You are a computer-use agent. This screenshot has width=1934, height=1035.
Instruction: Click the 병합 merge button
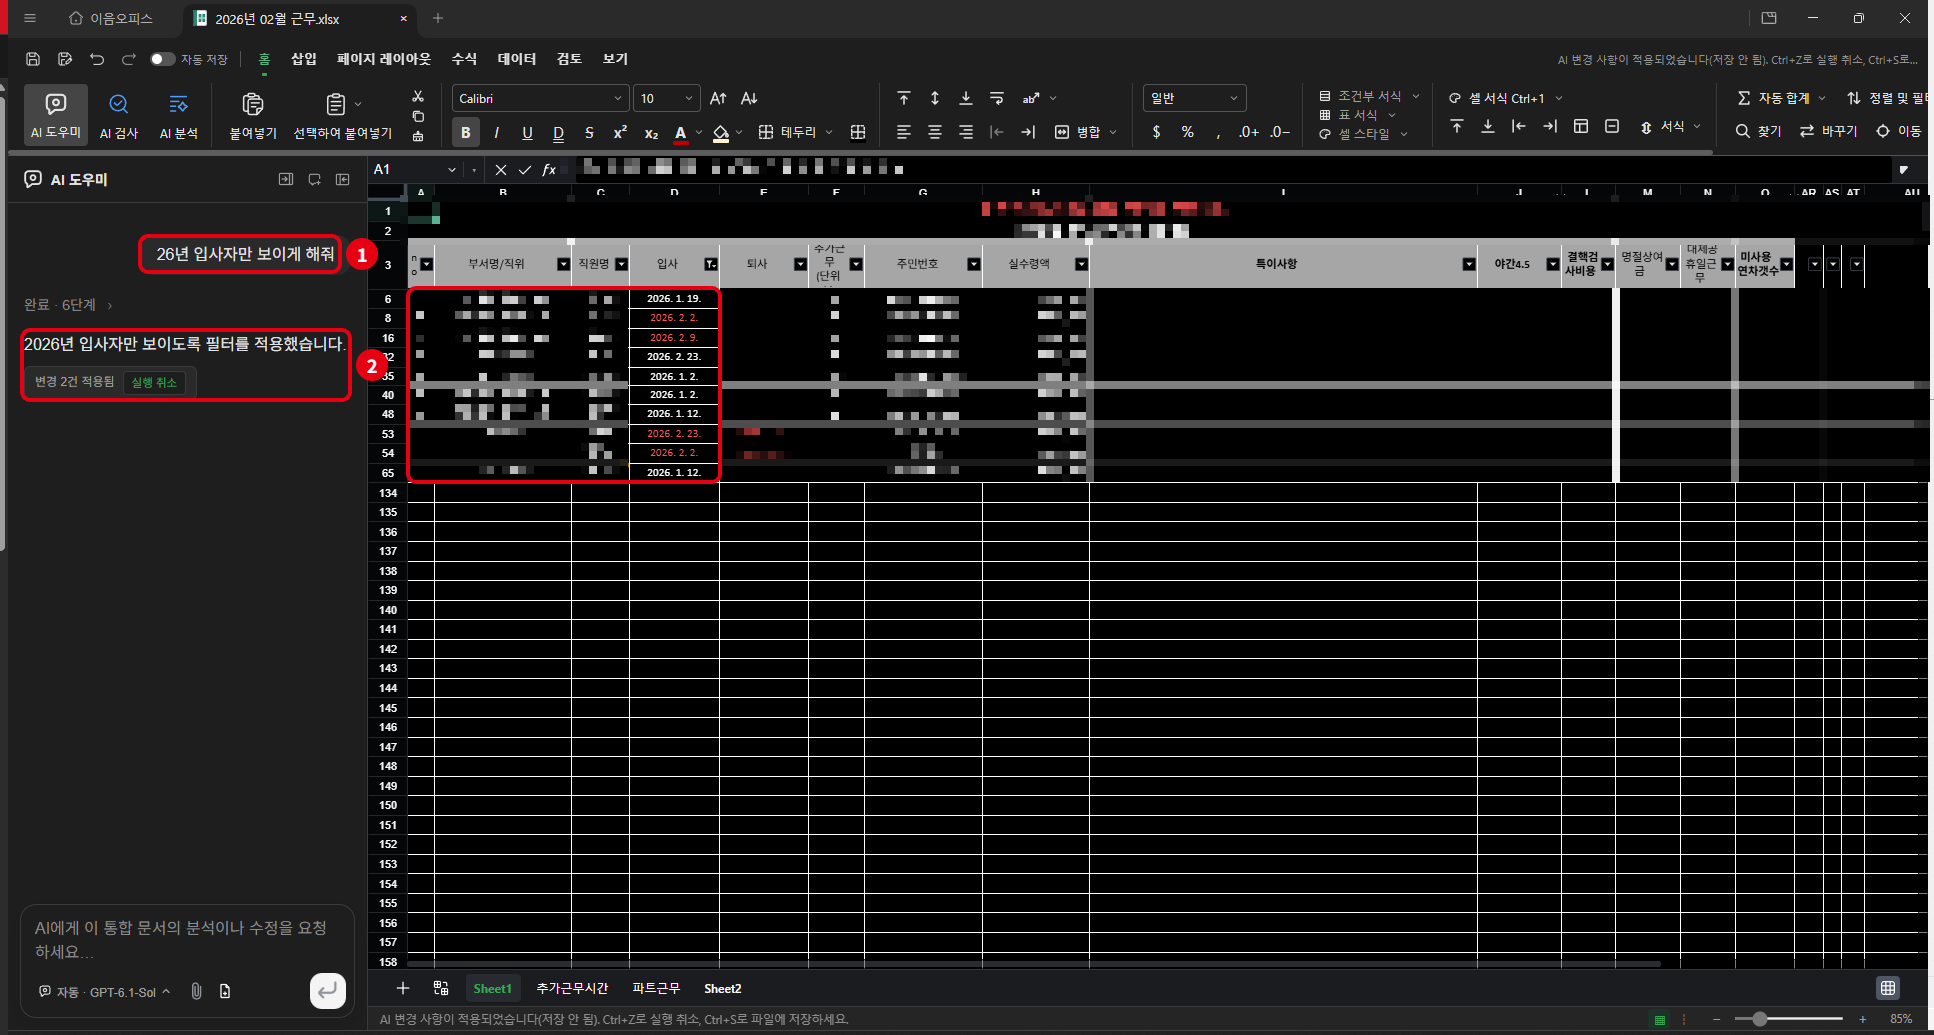(1085, 132)
